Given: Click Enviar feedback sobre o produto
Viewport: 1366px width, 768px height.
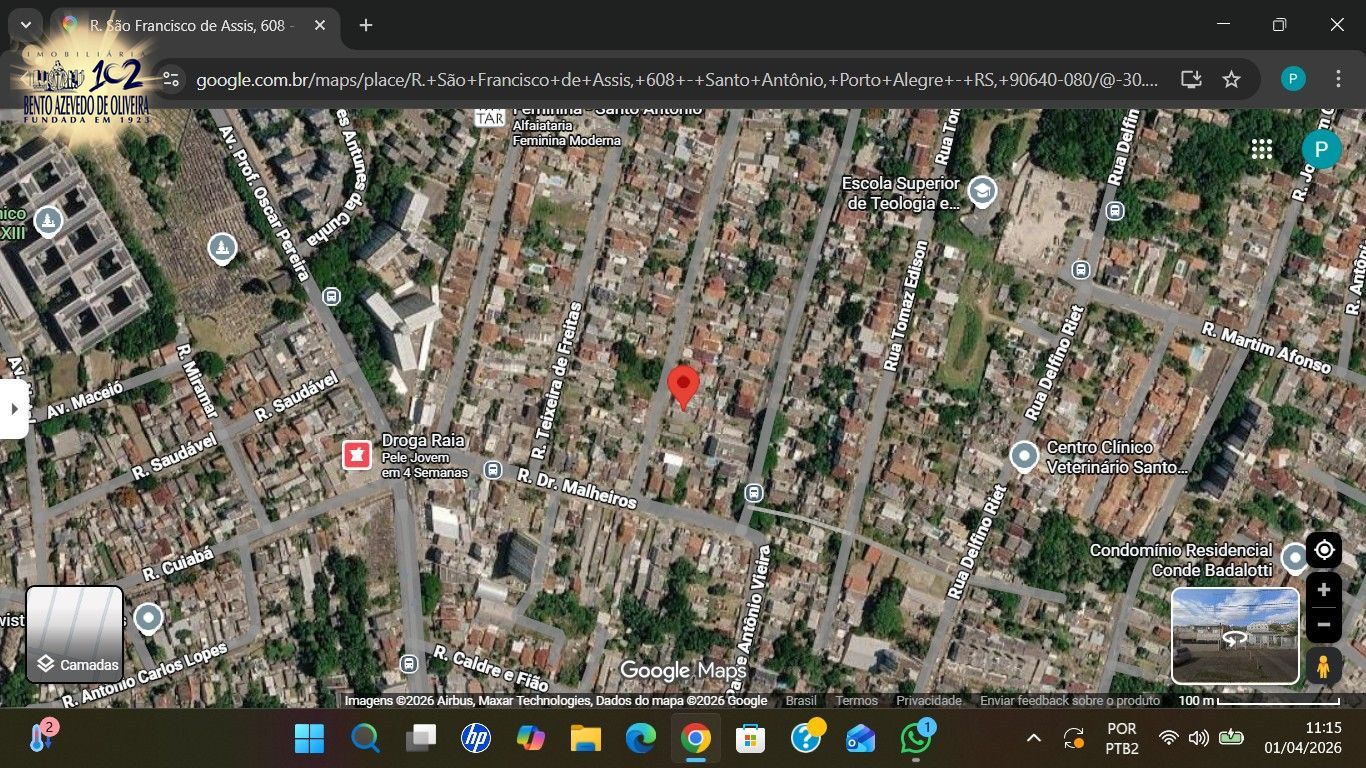Looking at the screenshot, I should 1069,701.
